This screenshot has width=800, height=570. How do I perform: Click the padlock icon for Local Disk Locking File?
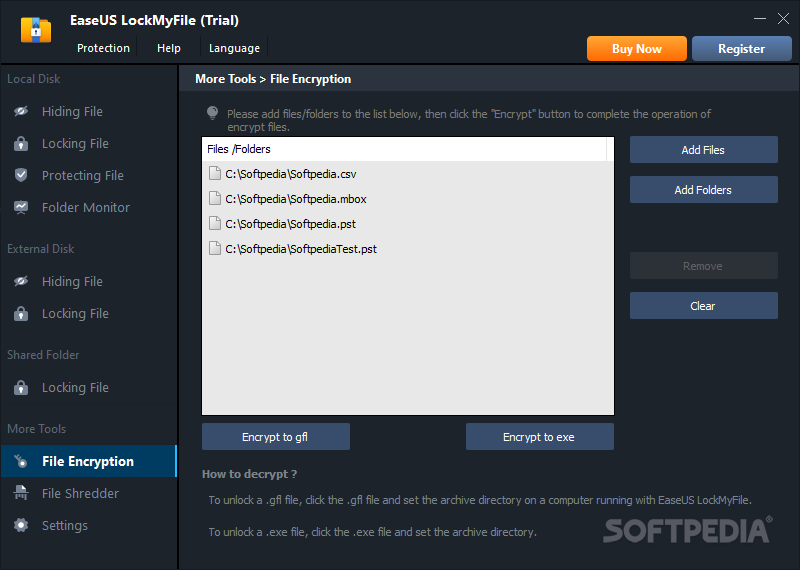(x=21, y=143)
